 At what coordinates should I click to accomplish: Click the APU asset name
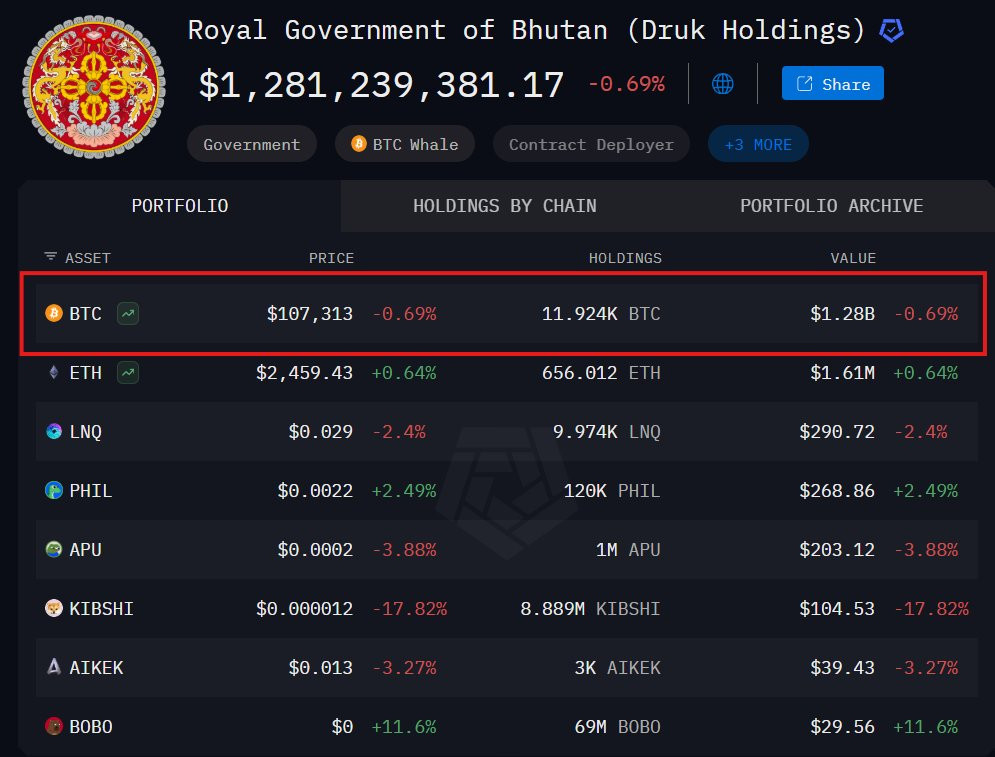click(86, 550)
